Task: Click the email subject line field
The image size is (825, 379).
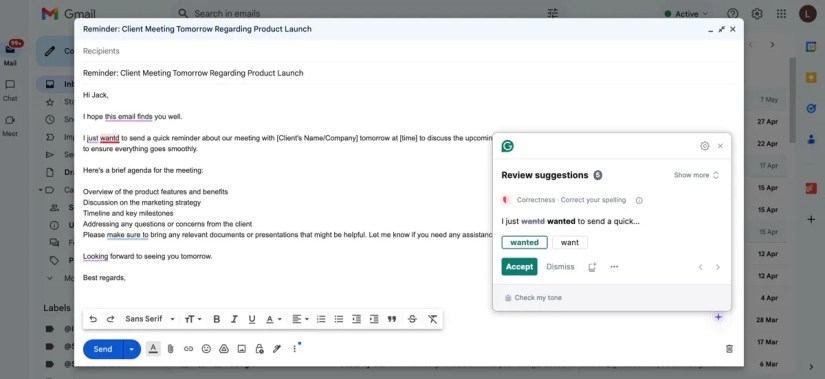Action: pyautogui.click(x=408, y=73)
